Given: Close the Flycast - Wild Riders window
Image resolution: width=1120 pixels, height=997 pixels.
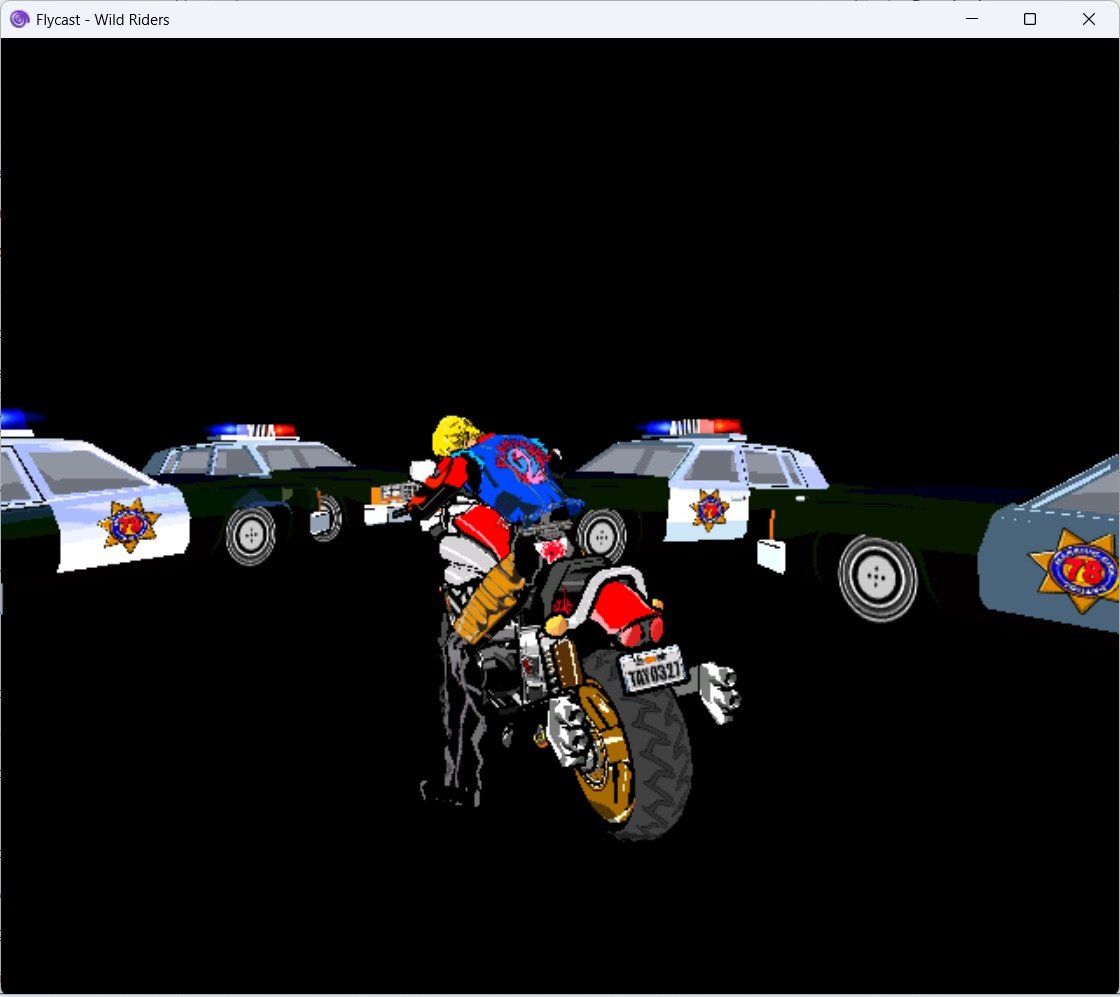Looking at the screenshot, I should (1089, 19).
